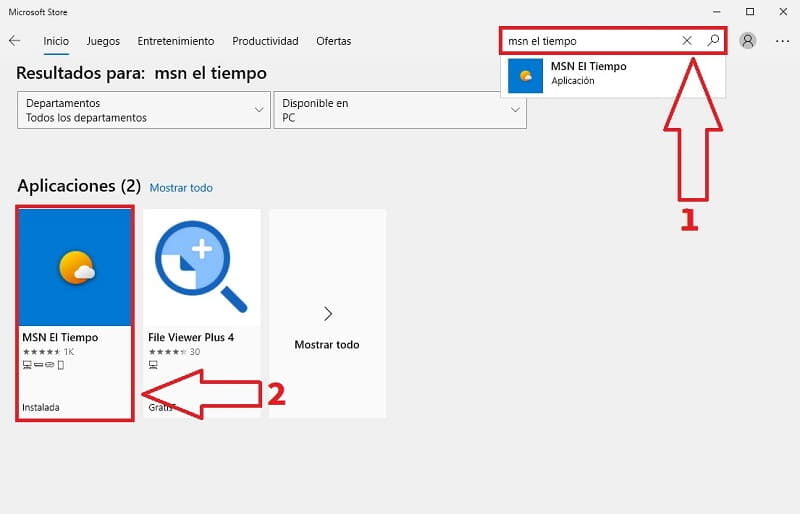Viewport: 800px width, 514px height.
Task: Switch to the Juegos tab
Action: pos(103,41)
